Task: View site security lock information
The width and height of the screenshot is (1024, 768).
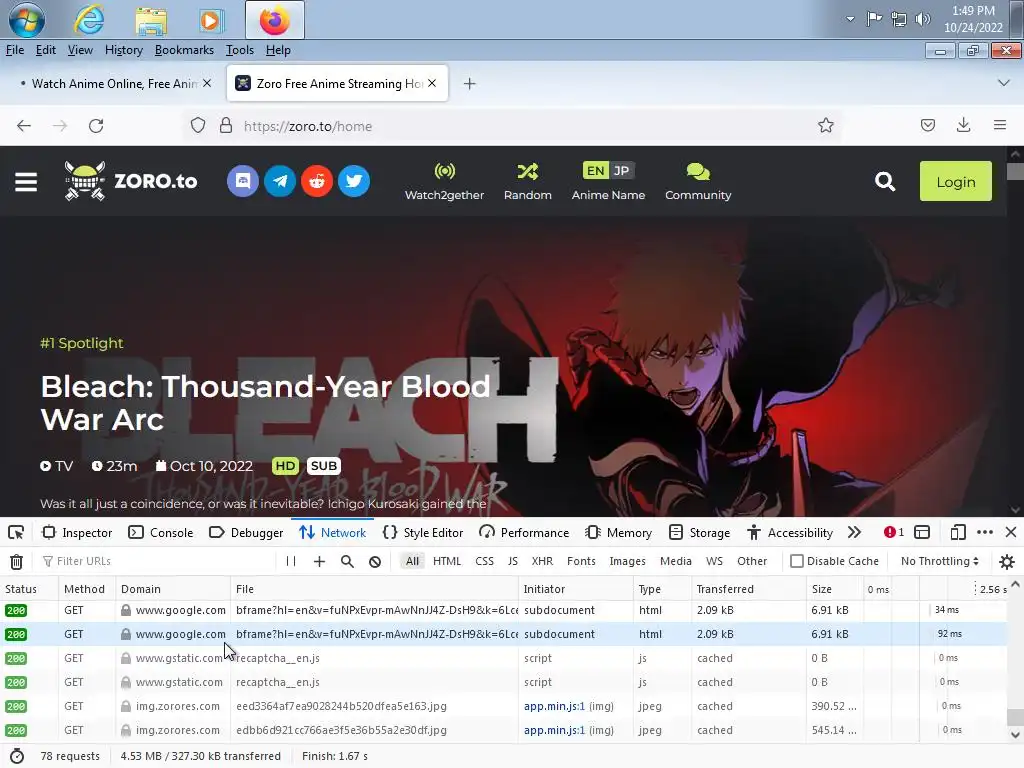Action: tap(226, 125)
